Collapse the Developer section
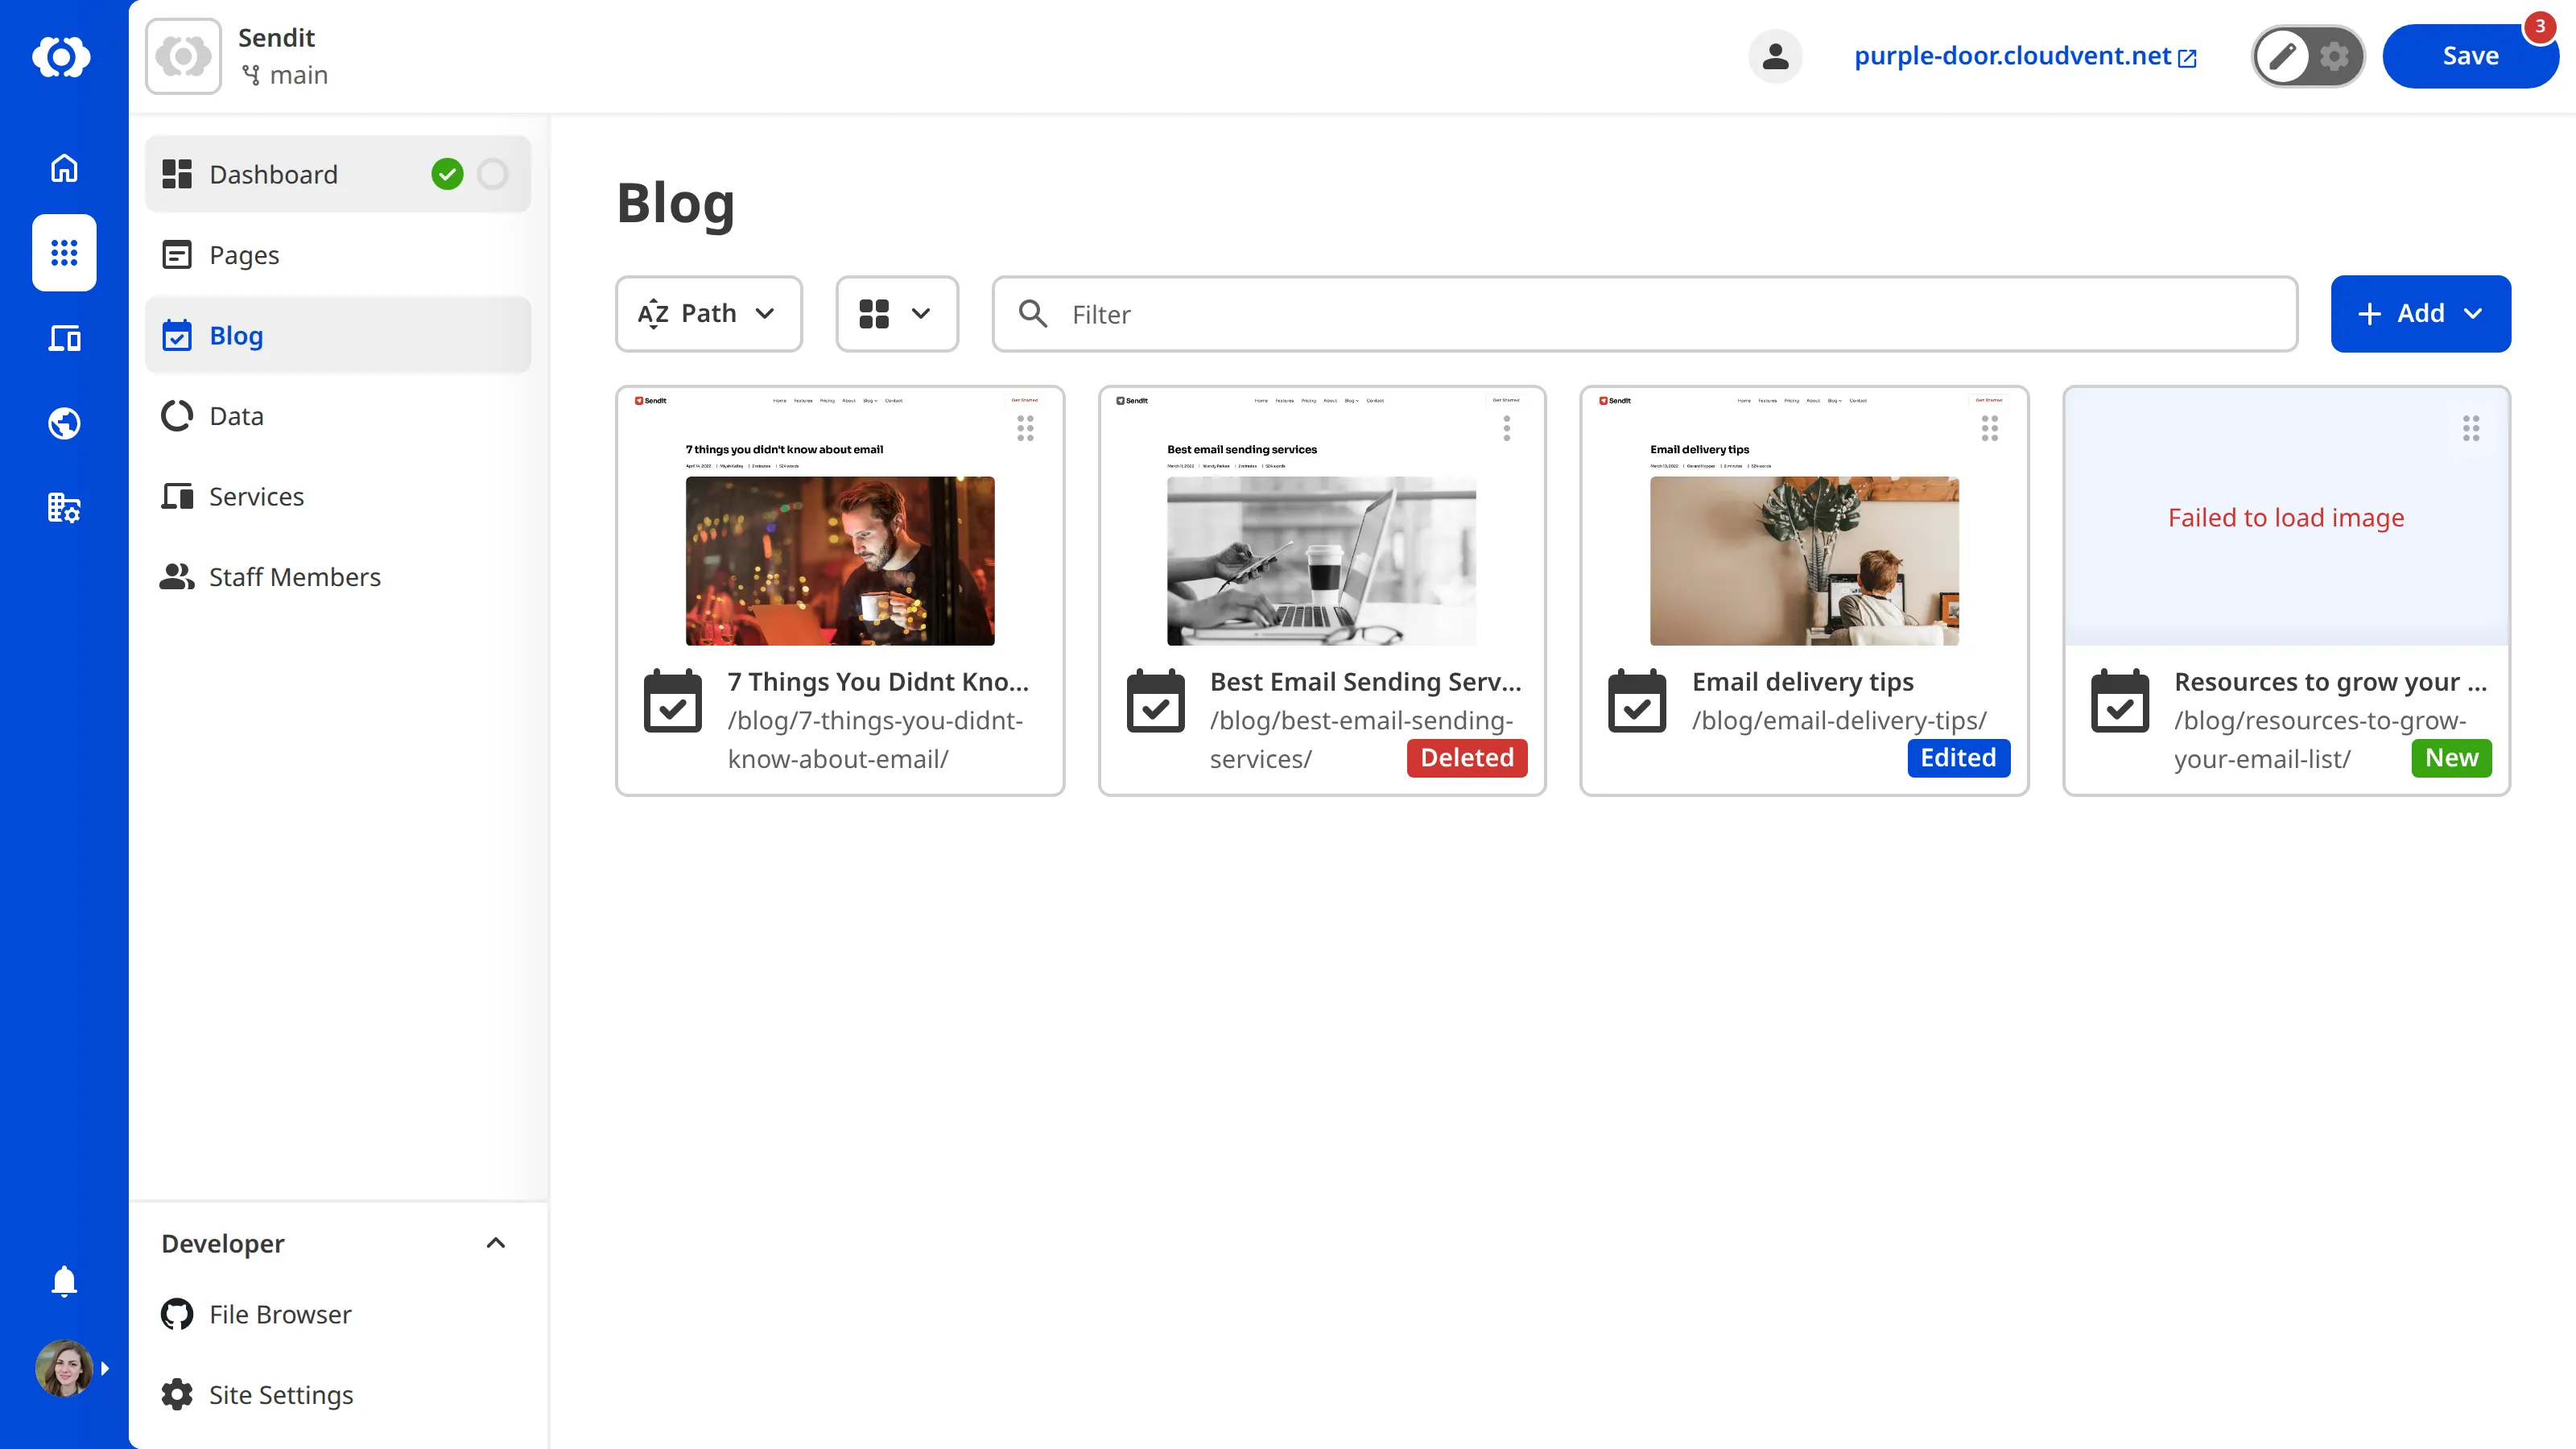2576x1449 pixels. [495, 1243]
